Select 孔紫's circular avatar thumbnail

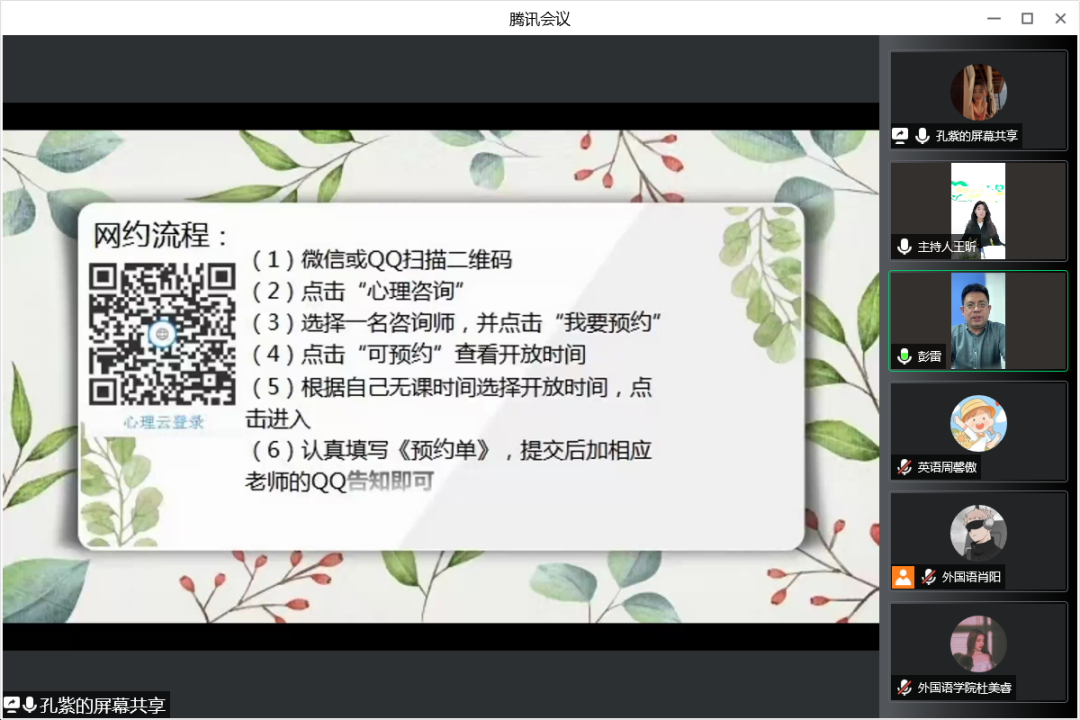coord(978,92)
